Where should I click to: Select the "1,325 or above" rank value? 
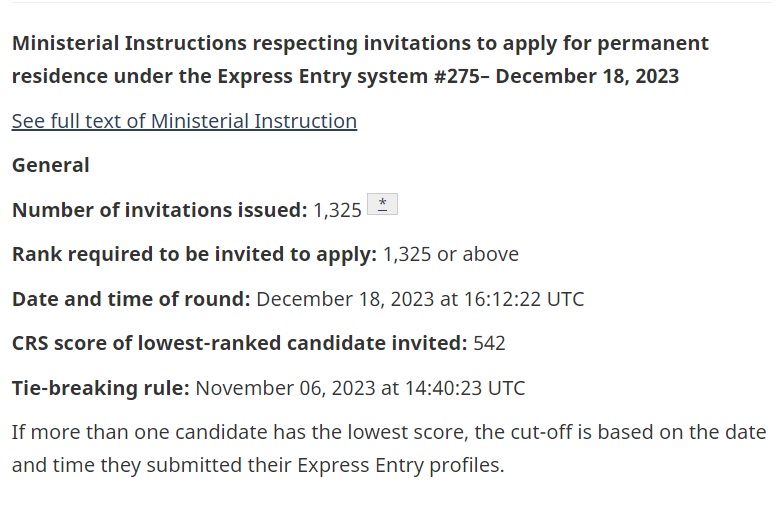(450, 254)
